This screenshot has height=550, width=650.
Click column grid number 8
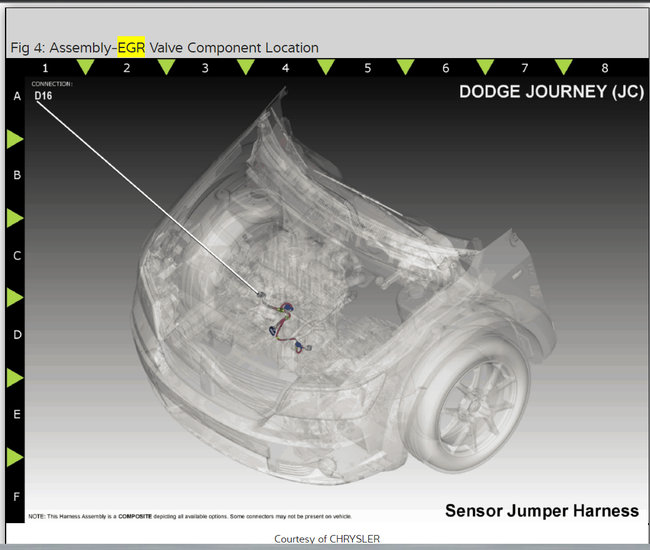pyautogui.click(x=605, y=68)
